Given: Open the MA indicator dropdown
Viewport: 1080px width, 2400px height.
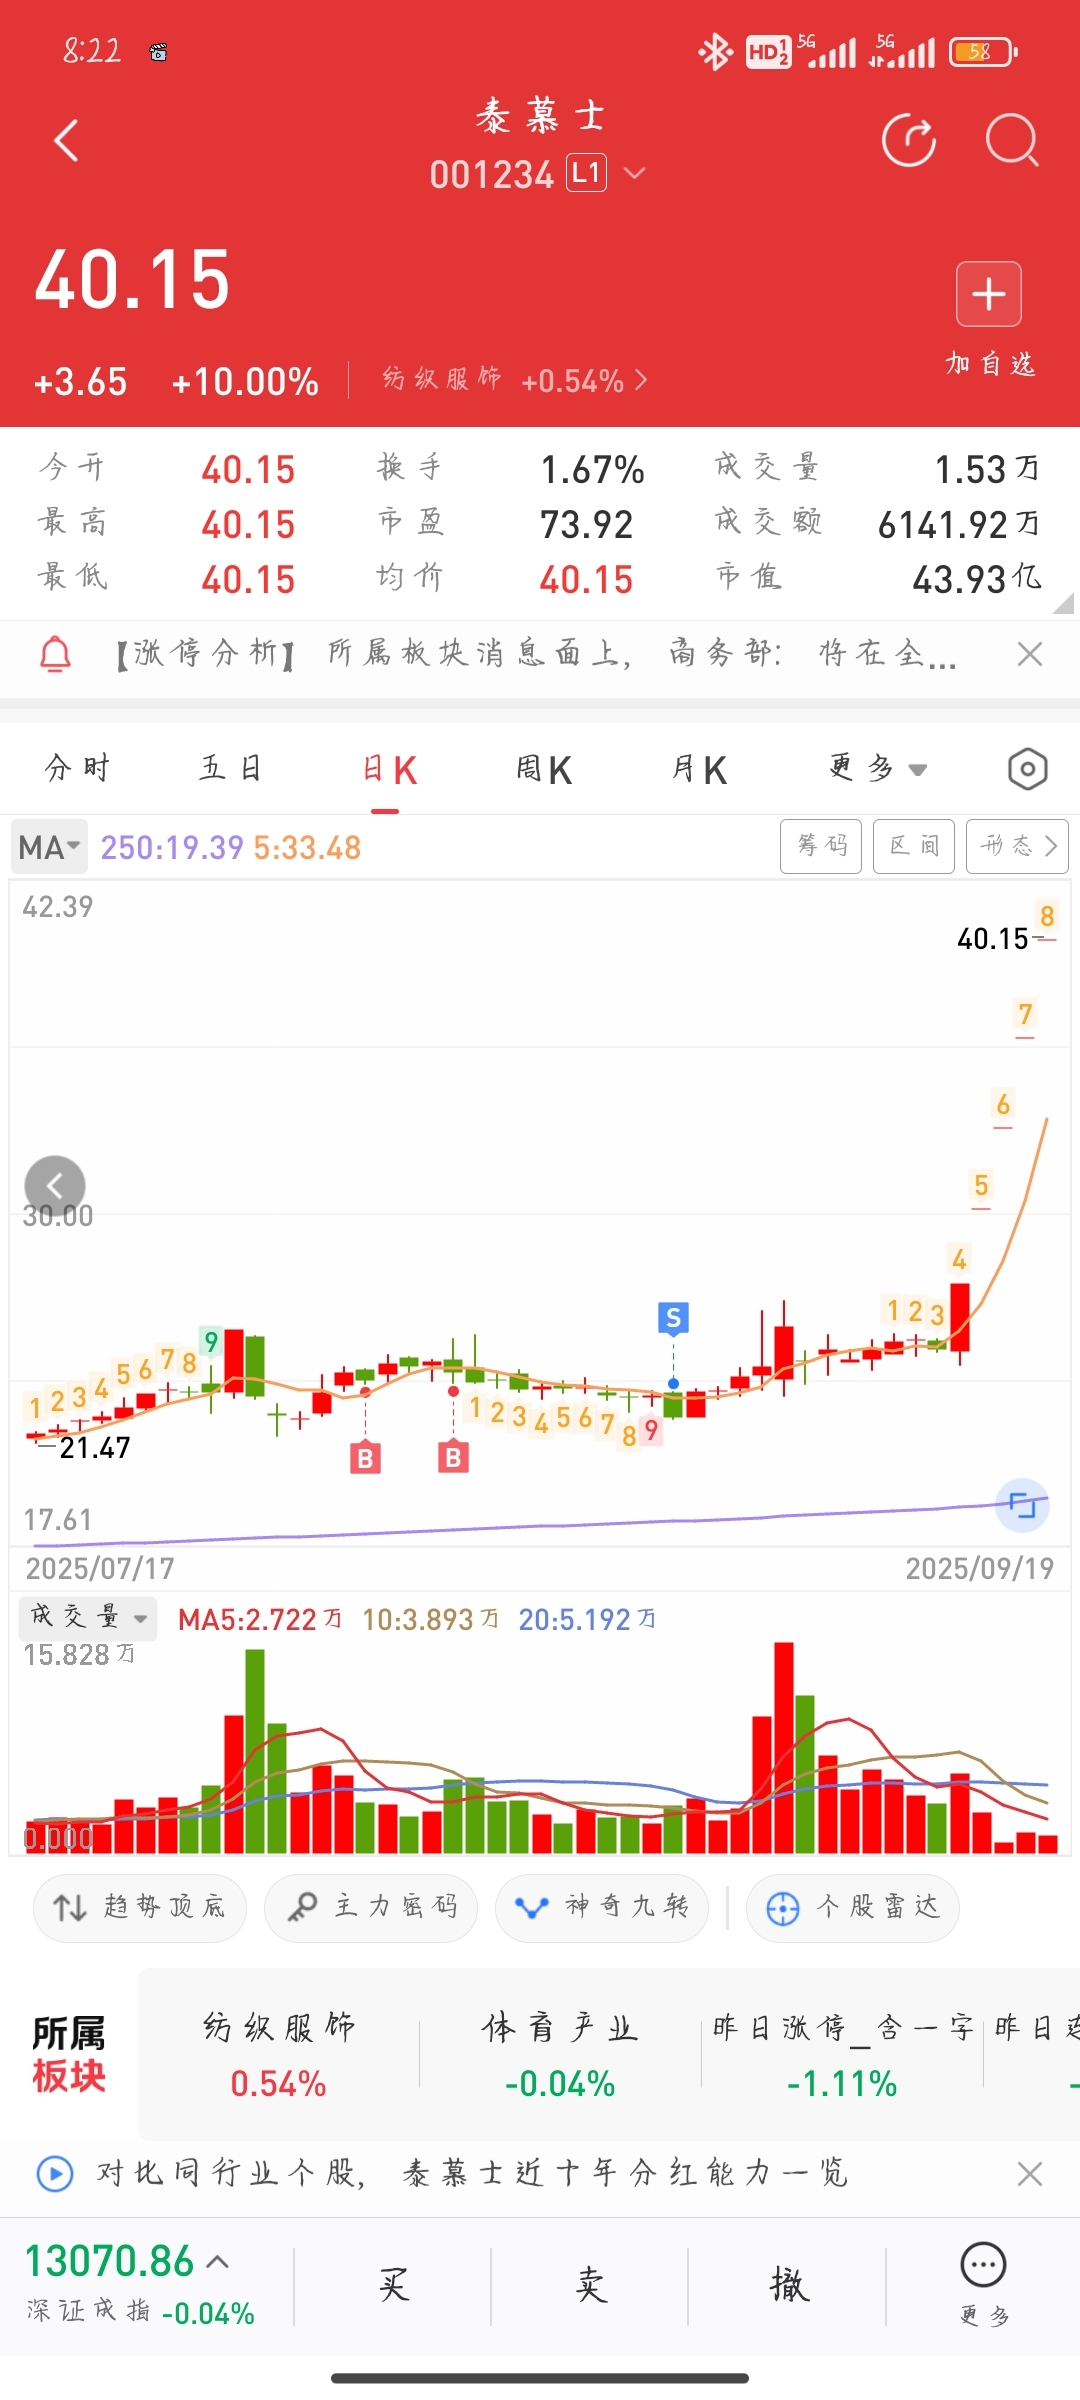Looking at the screenshot, I should pyautogui.click(x=49, y=847).
